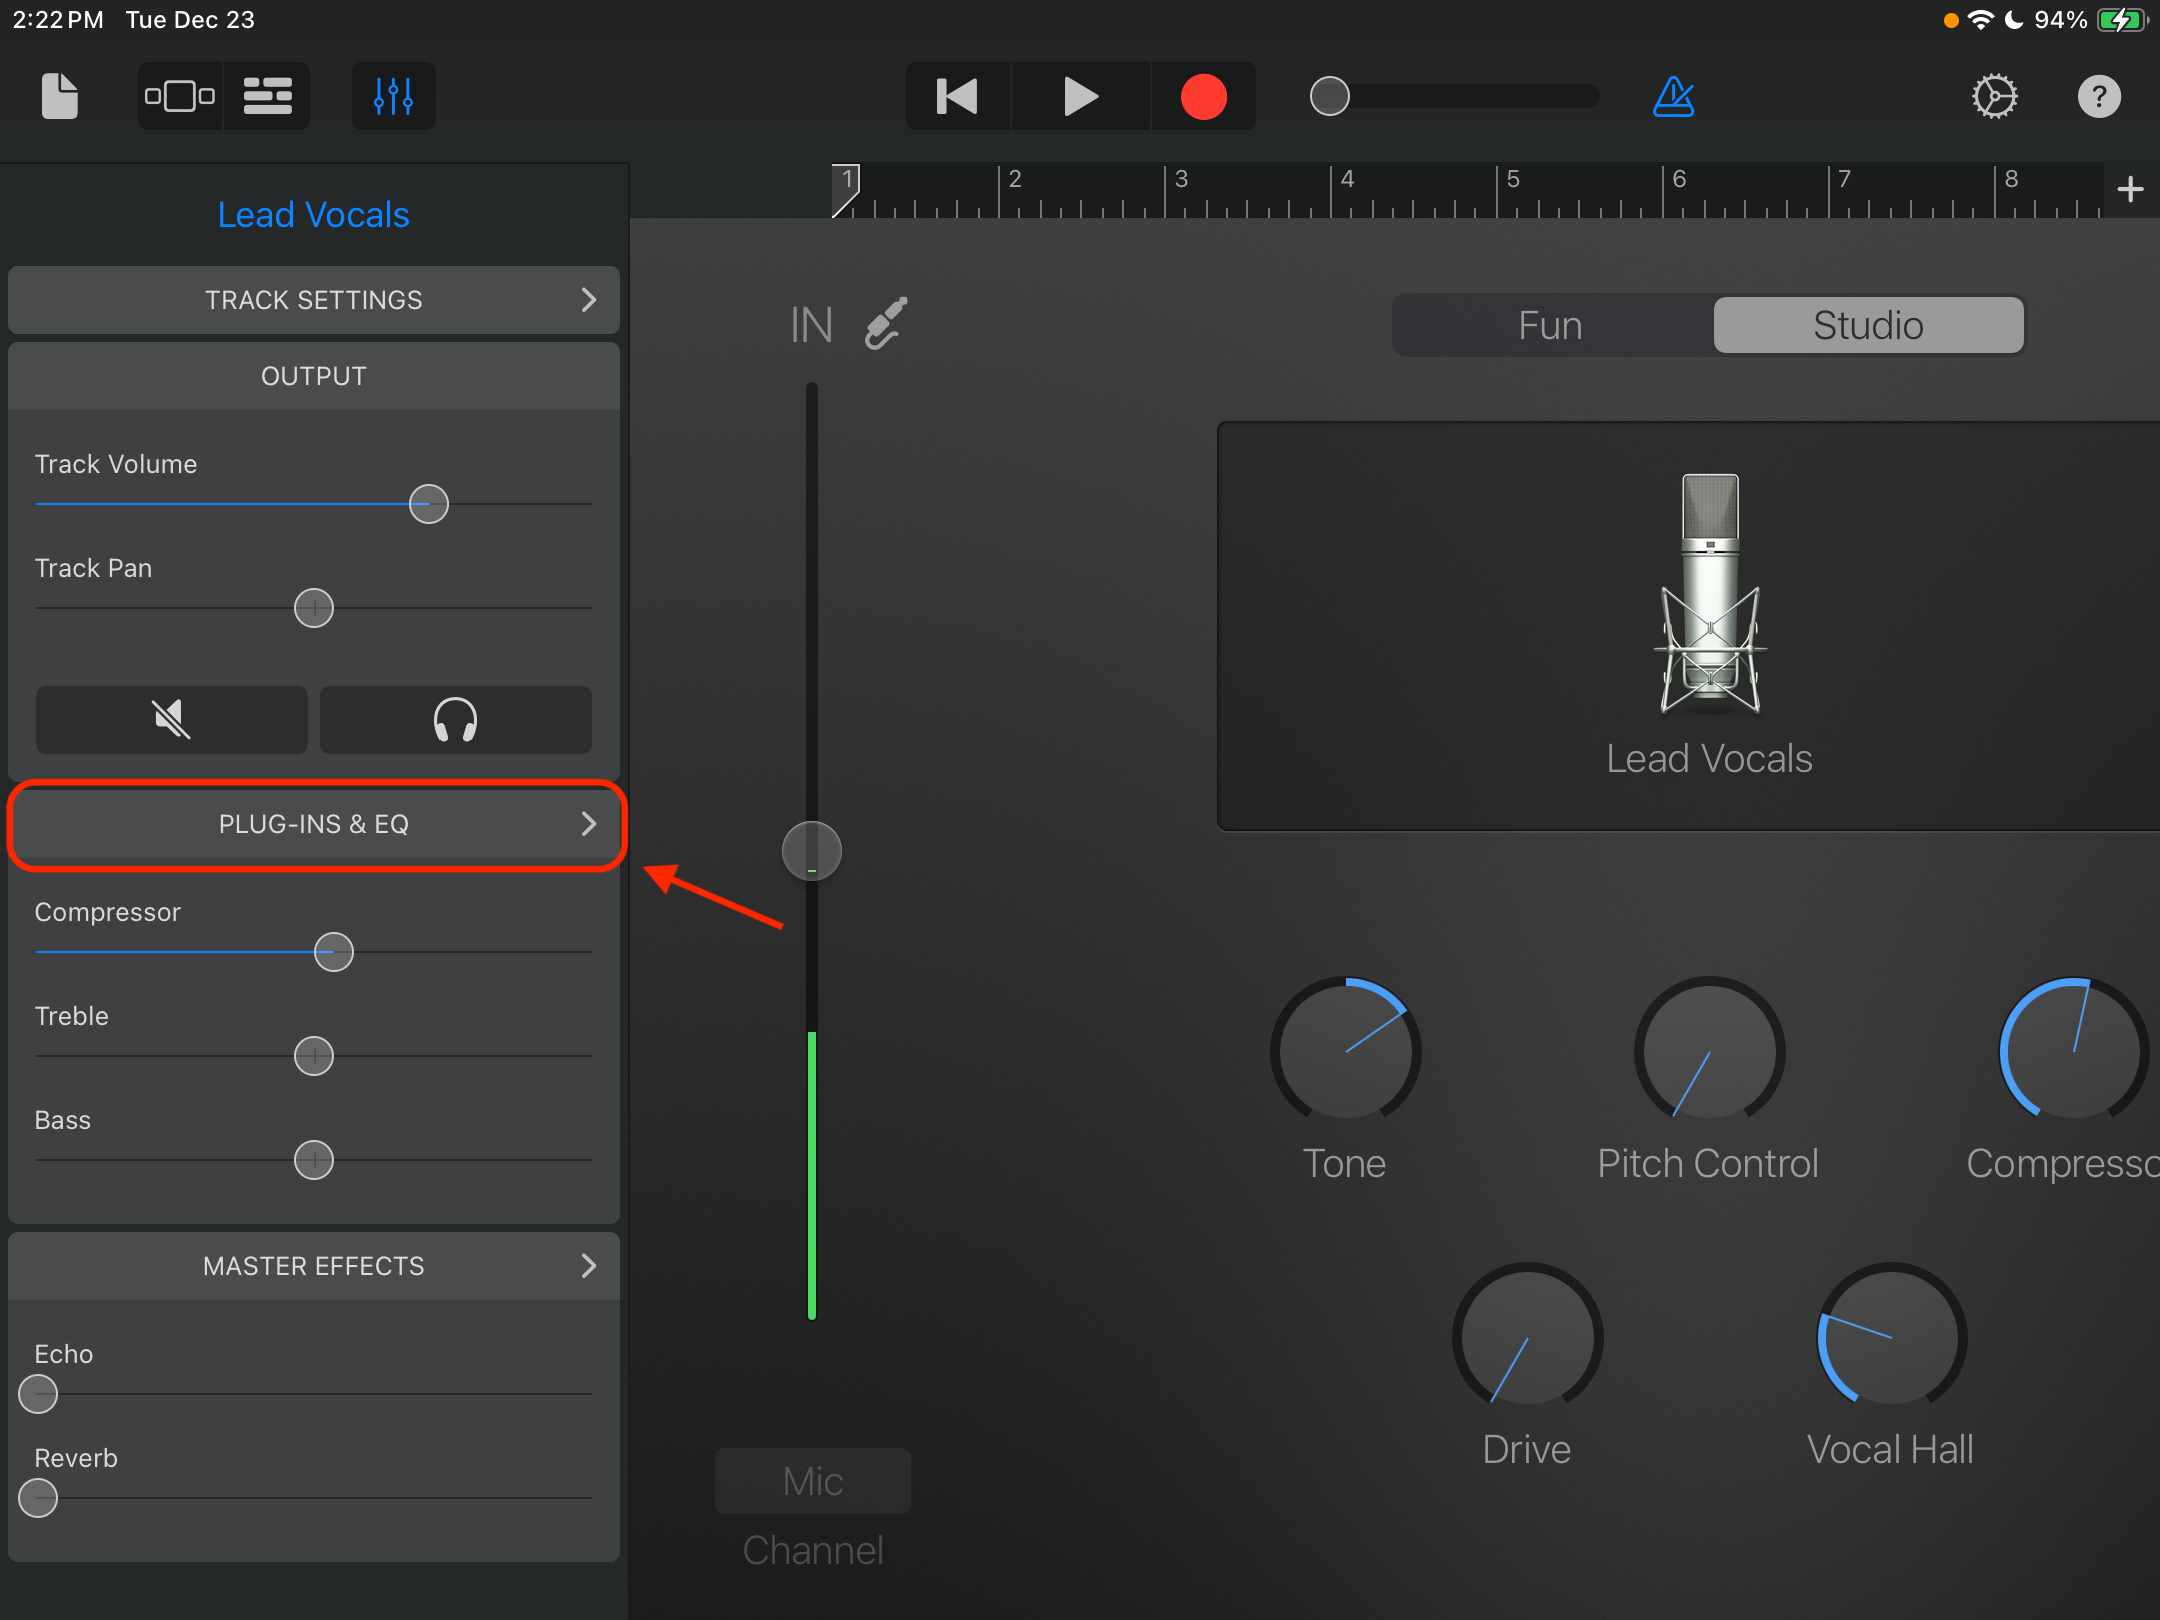The height and width of the screenshot is (1620, 2160).
Task: Add a song section with the plus button
Action: pos(2130,188)
